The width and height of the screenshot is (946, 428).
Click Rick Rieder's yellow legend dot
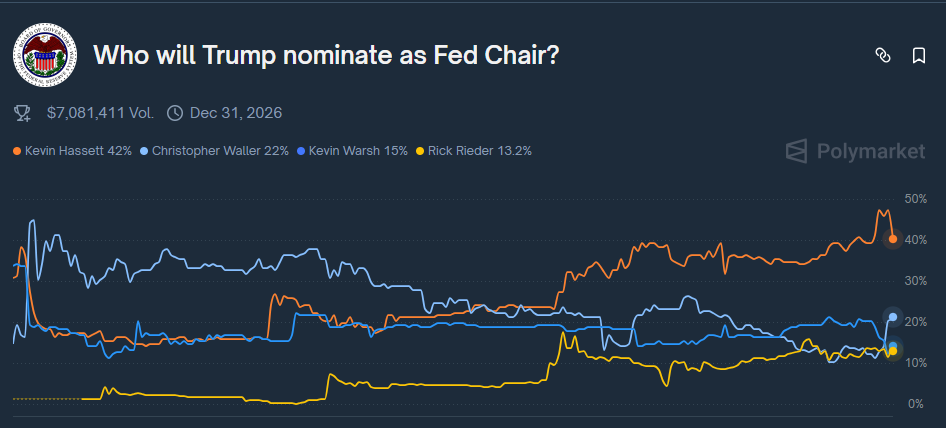[x=420, y=151]
